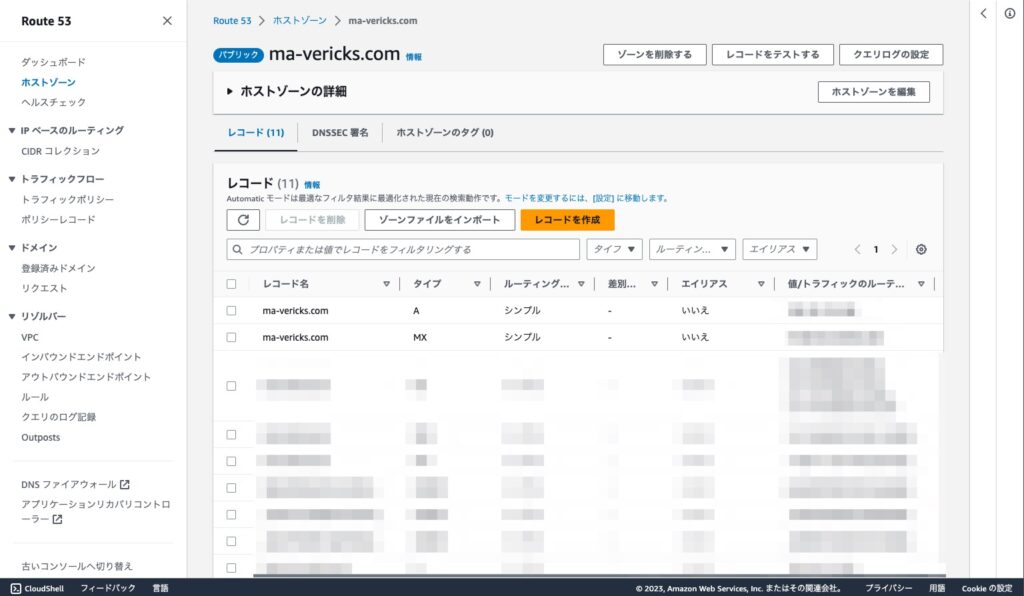1024x596 pixels.
Task: Open ダッシュボード in sidebar
Action: [x=54, y=62]
